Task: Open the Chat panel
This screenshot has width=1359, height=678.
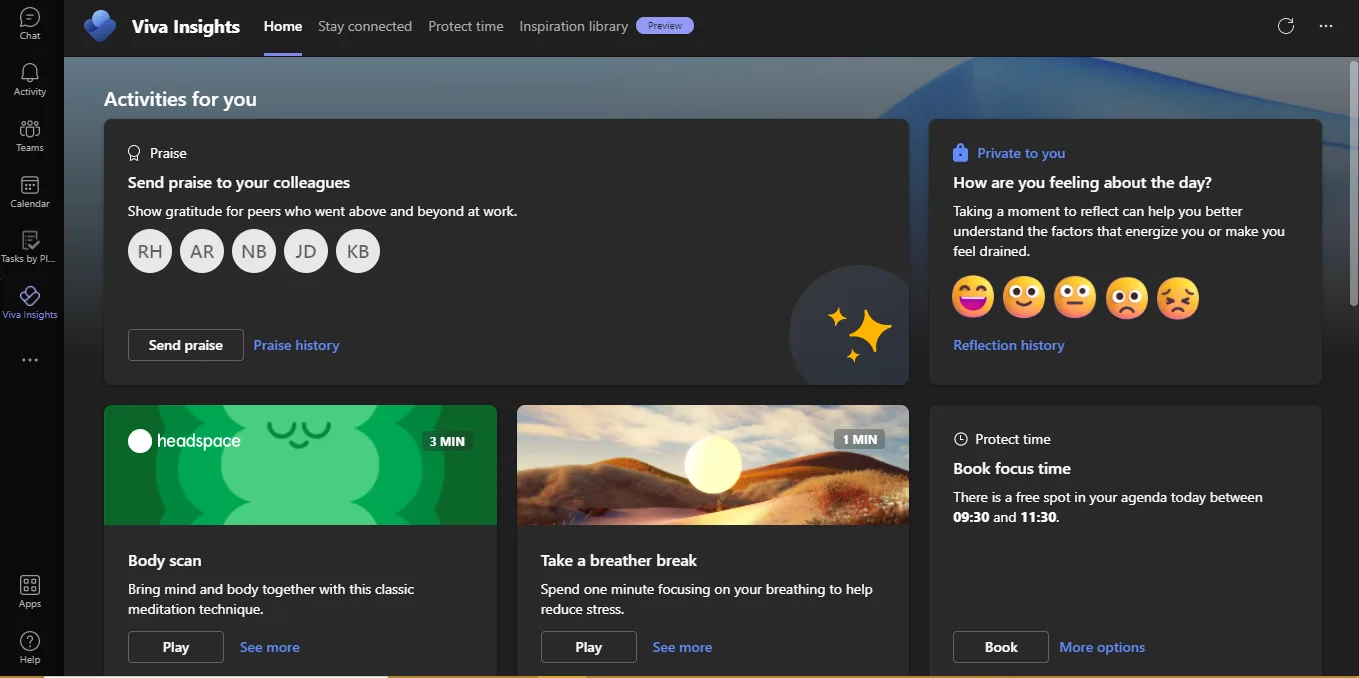Action: click(x=29, y=22)
